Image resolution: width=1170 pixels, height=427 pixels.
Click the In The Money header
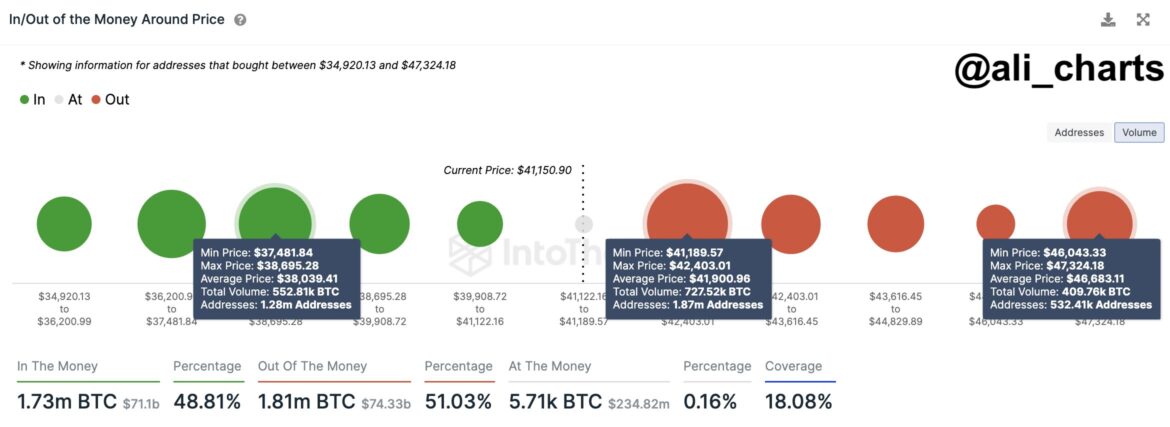point(58,366)
